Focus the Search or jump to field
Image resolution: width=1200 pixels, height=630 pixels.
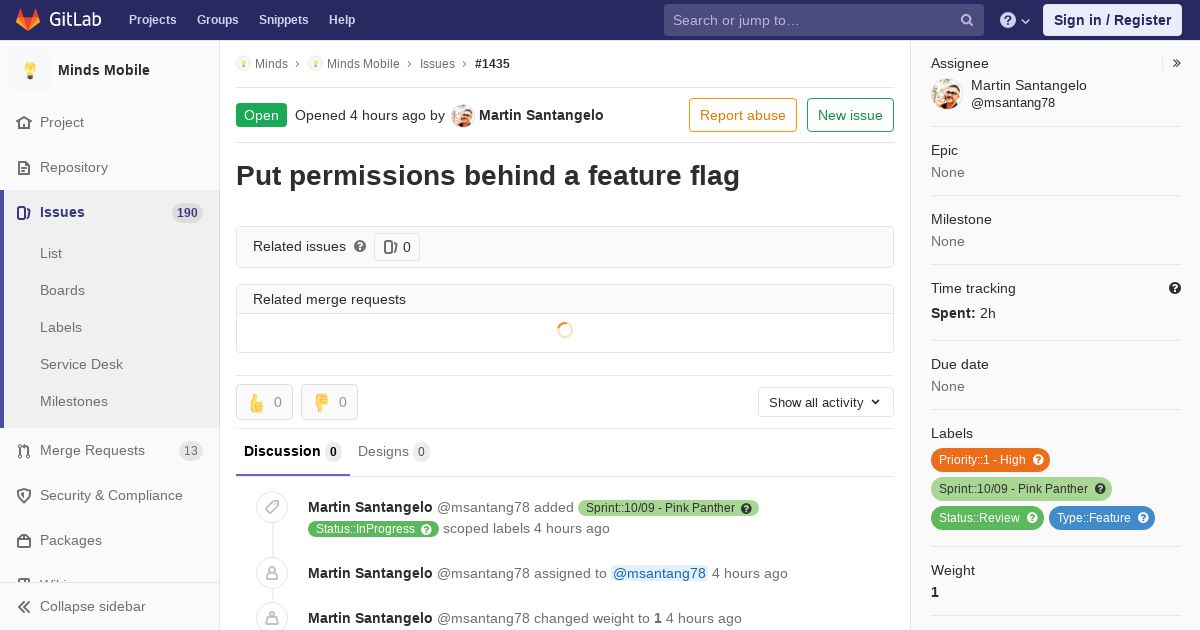(815, 20)
